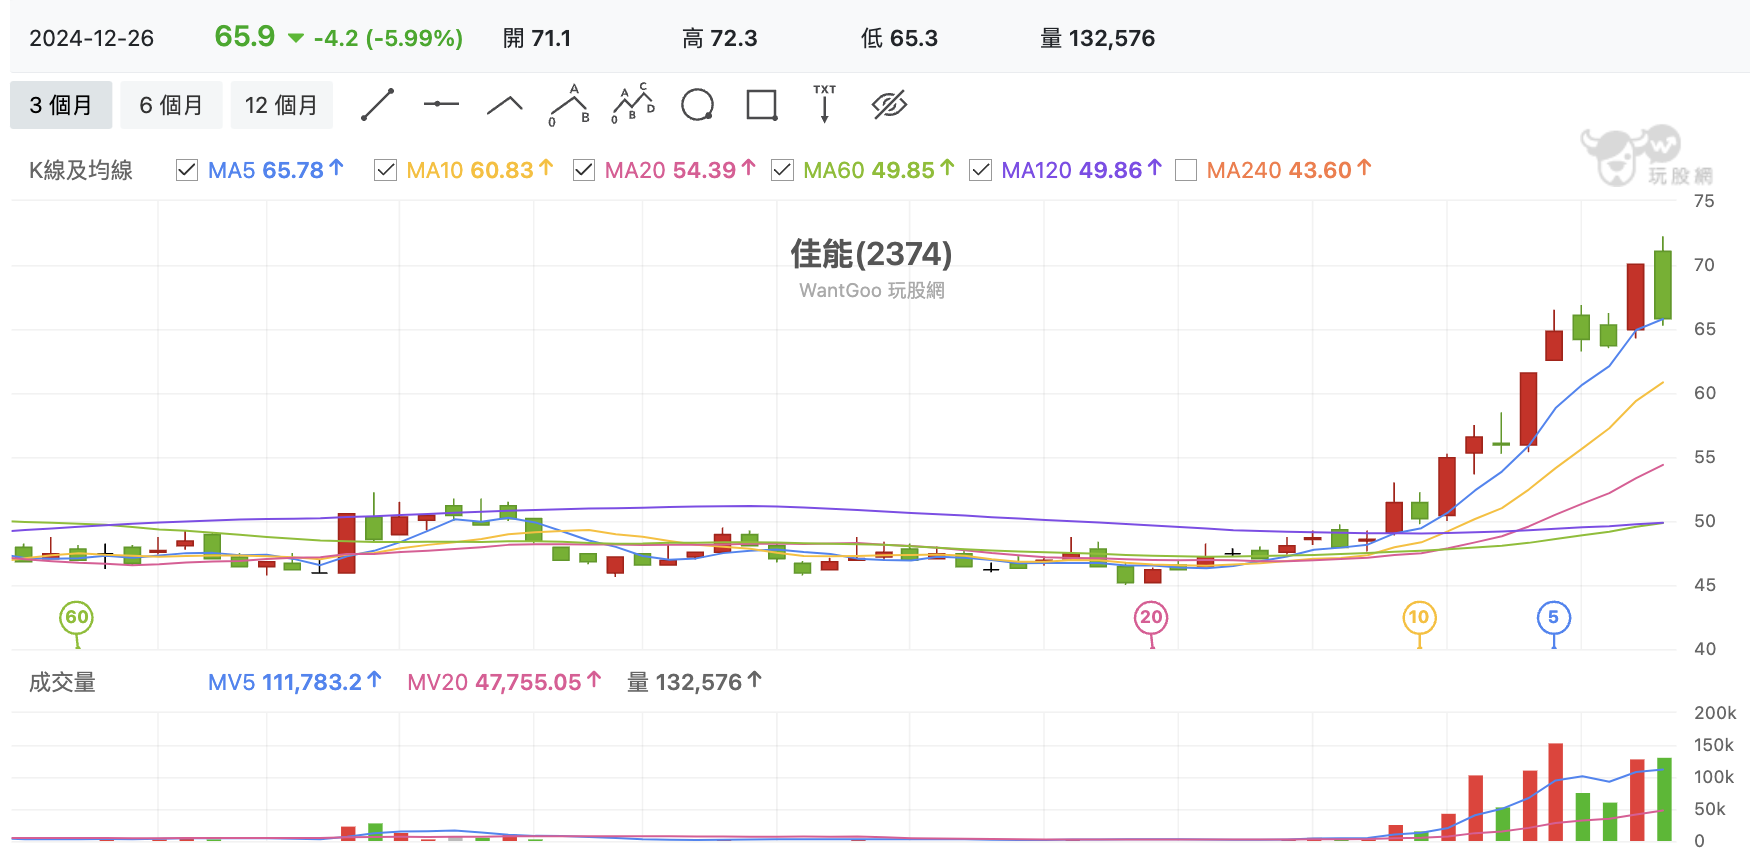The image size is (1750, 856).
Task: Click the 佳能(2374) chart title
Action: 871,254
